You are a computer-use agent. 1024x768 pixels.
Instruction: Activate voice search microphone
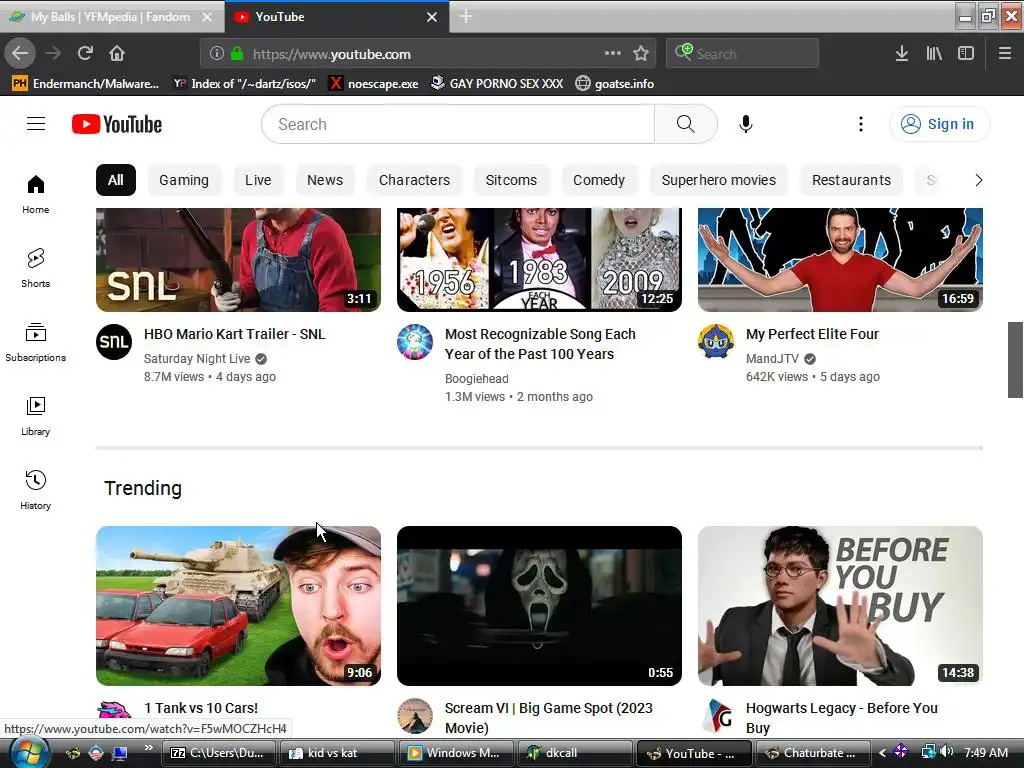click(x=745, y=124)
